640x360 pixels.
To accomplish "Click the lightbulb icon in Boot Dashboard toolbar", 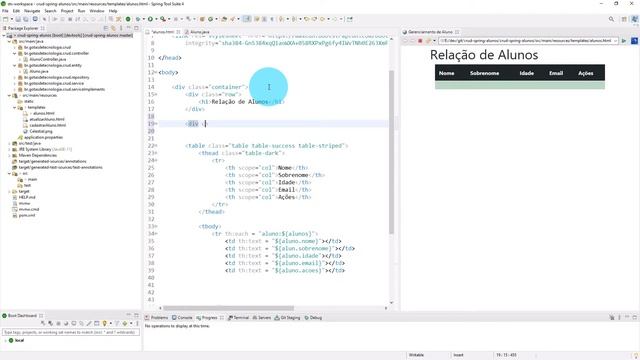I will point(104,323).
